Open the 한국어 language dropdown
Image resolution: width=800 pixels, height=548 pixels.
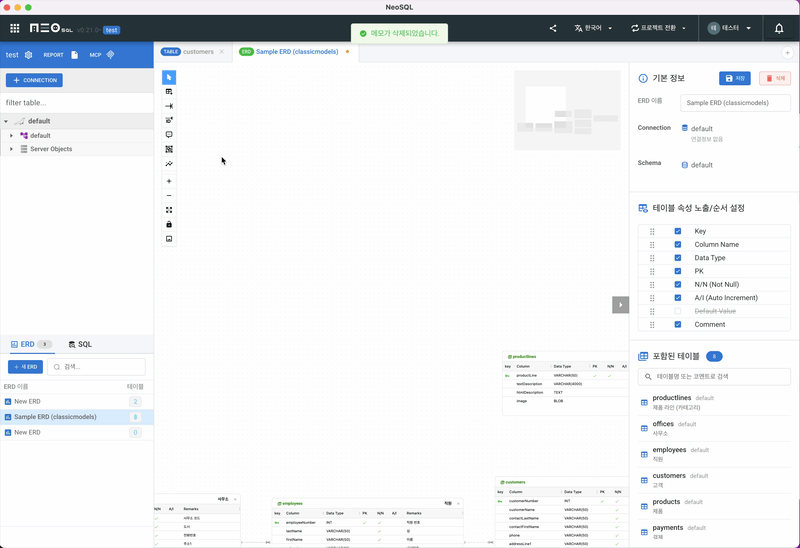pyautogui.click(x=596, y=28)
